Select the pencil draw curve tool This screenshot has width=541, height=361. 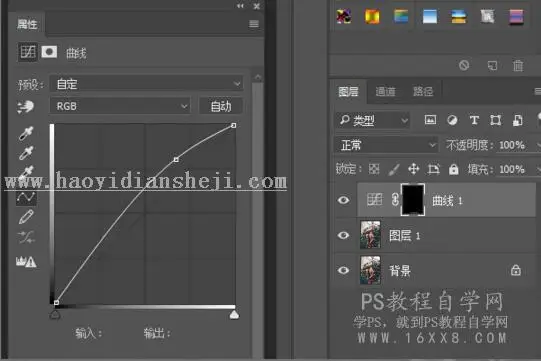tap(26, 217)
